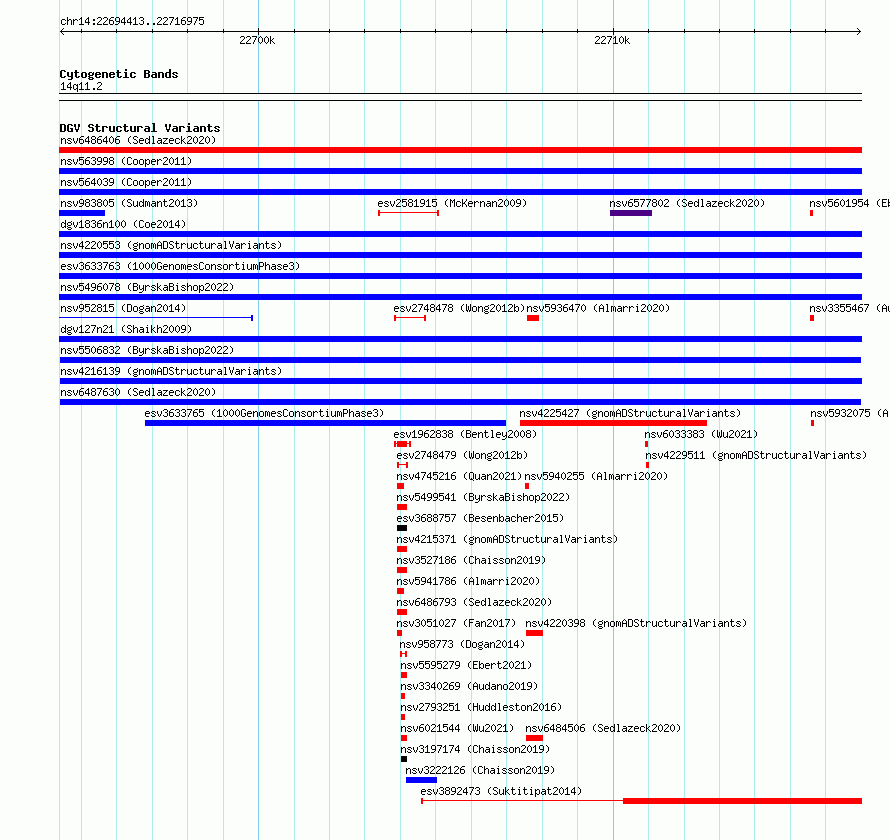Select nsv6487630 (Sedlazeck2020) label

(138, 392)
